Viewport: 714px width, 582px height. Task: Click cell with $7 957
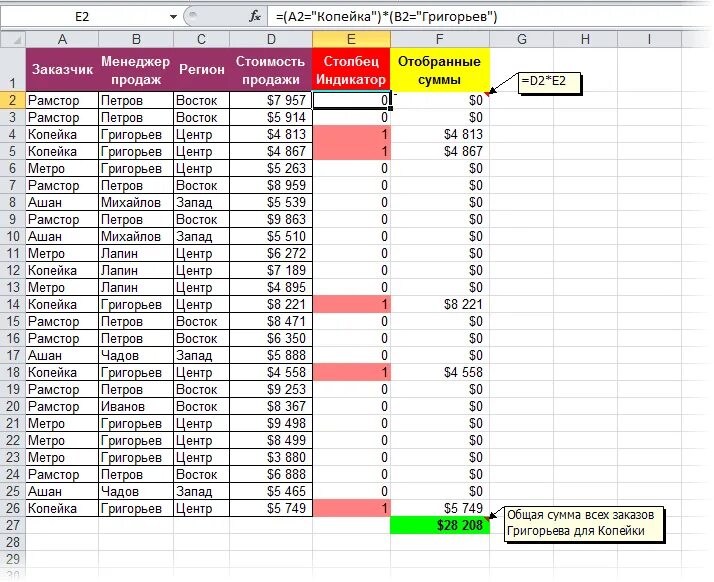tap(271, 100)
